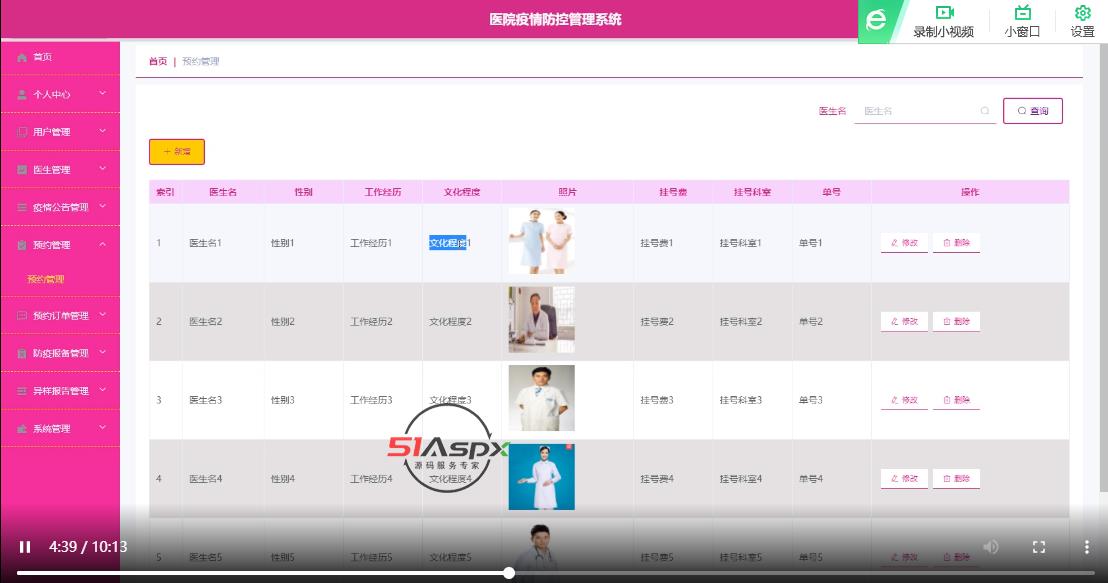Open the 设置 gear icon

[x=1083, y=13]
